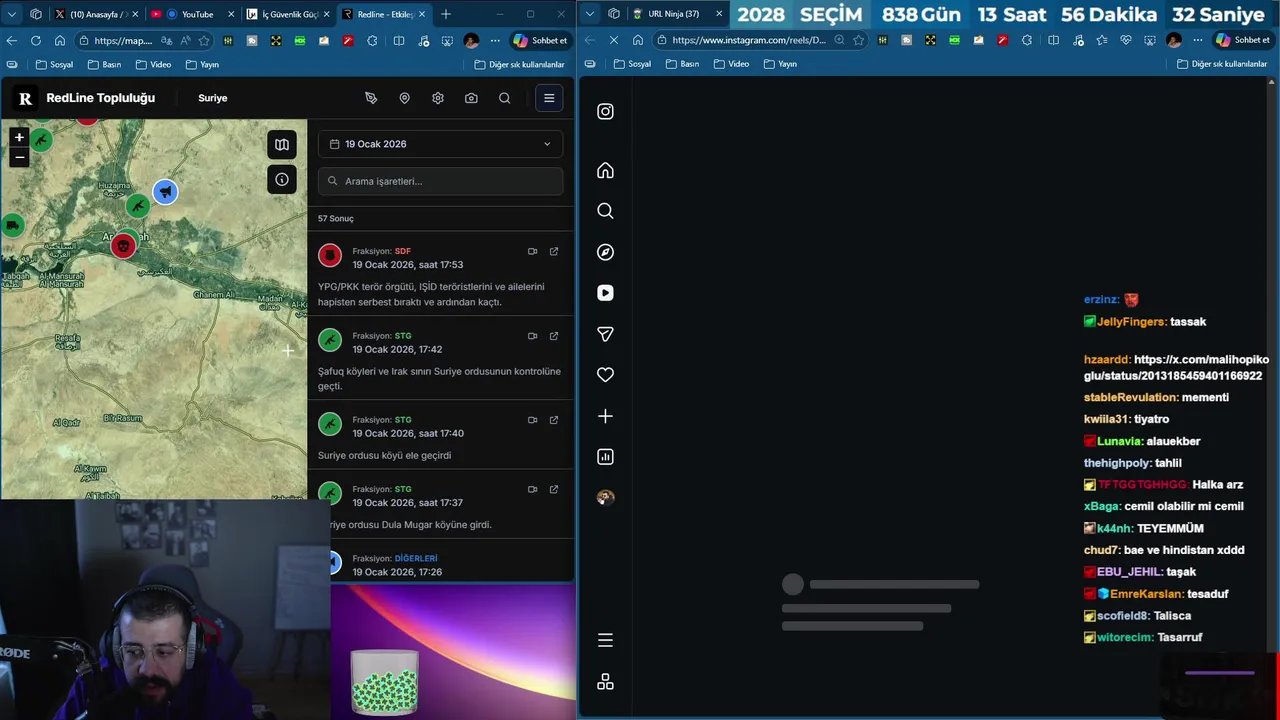Screen dimensions: 1280x720
Task: Select the blue megaphone map marker
Action: pyautogui.click(x=165, y=191)
